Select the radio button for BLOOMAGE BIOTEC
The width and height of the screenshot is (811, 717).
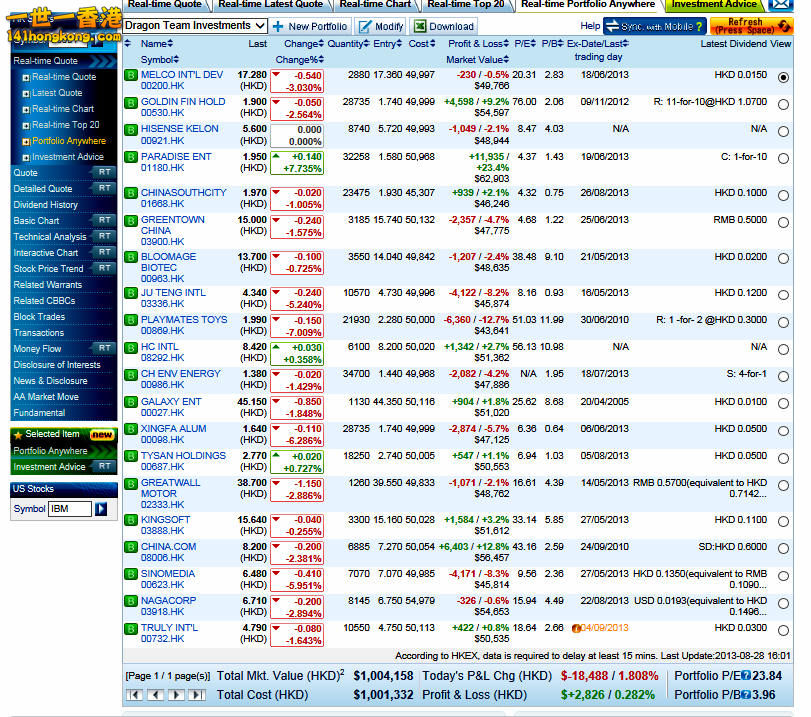[x=784, y=259]
